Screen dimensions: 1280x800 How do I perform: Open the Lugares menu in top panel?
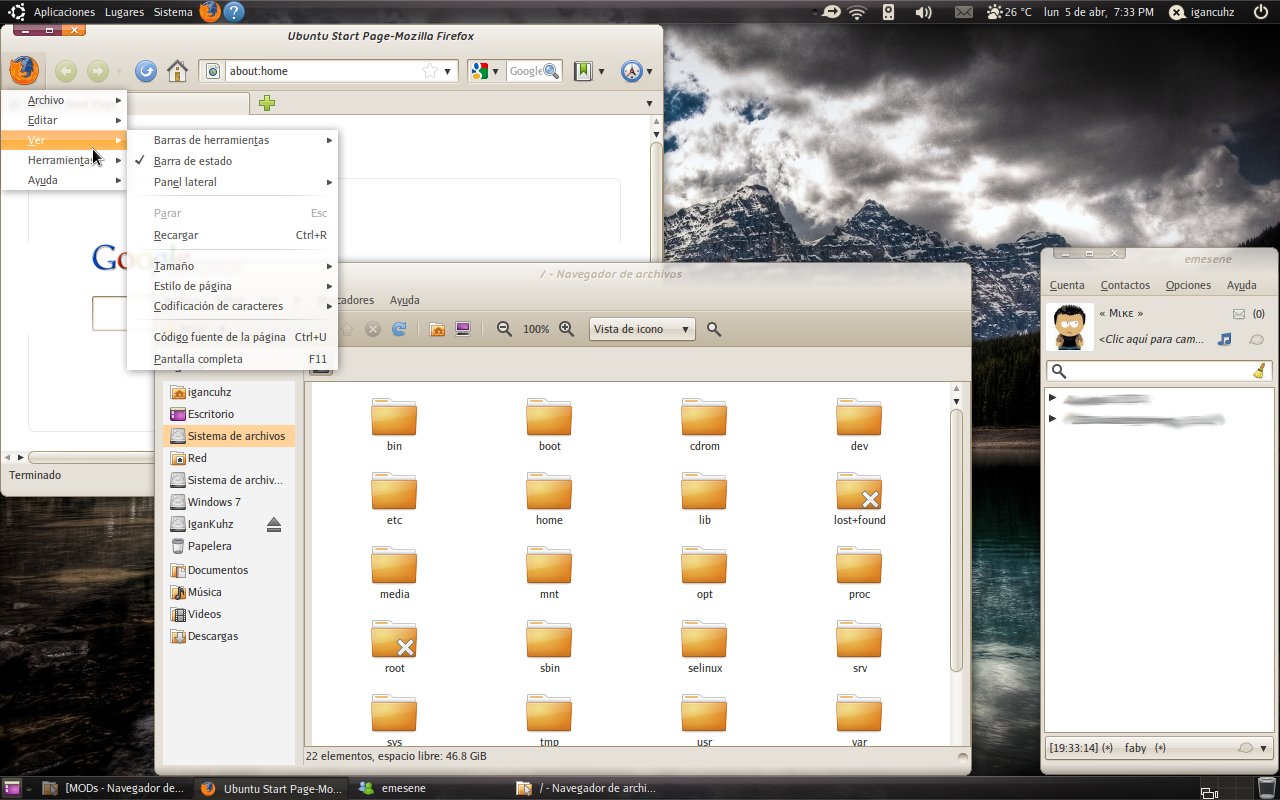(124, 12)
